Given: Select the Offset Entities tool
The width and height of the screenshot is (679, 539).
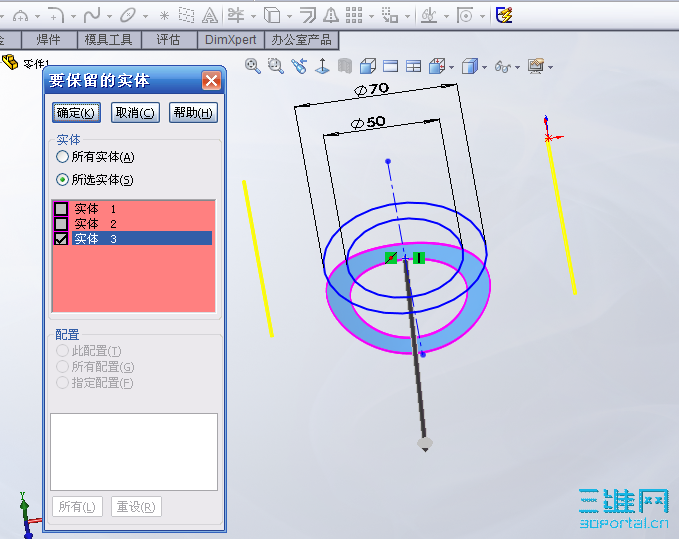Looking at the screenshot, I should click(x=308, y=16).
